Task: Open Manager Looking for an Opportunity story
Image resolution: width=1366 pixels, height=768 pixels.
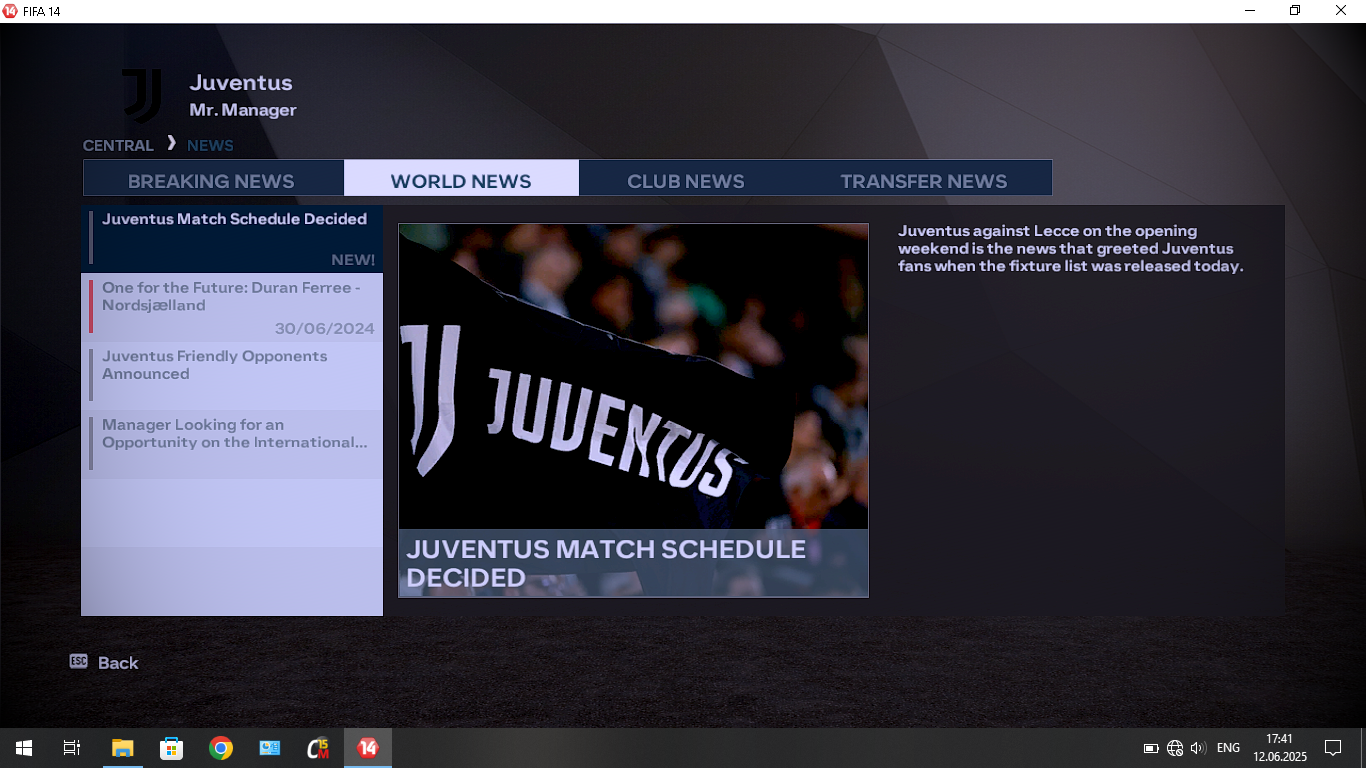Action: click(232, 444)
